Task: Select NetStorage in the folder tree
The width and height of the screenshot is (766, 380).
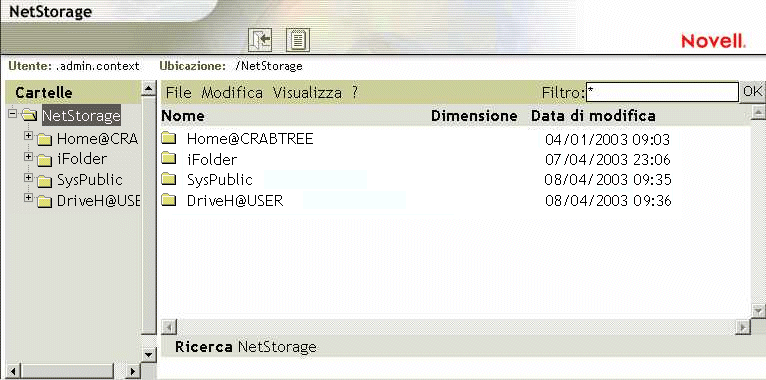Action: click(81, 116)
